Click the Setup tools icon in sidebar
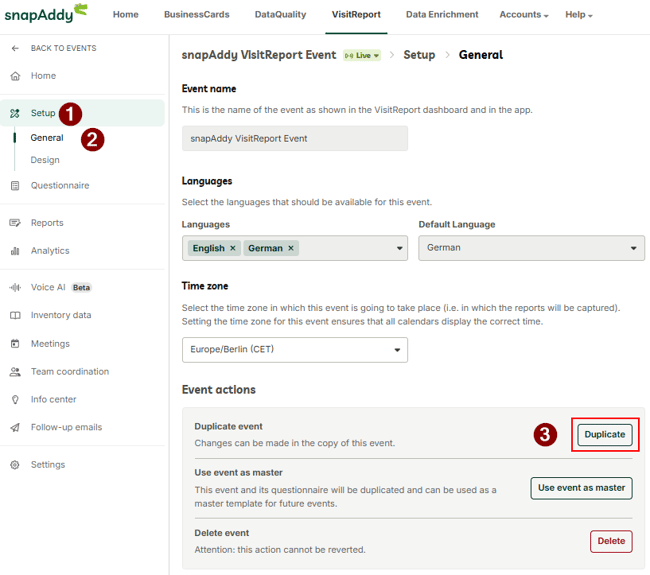650x575 pixels. [15, 113]
